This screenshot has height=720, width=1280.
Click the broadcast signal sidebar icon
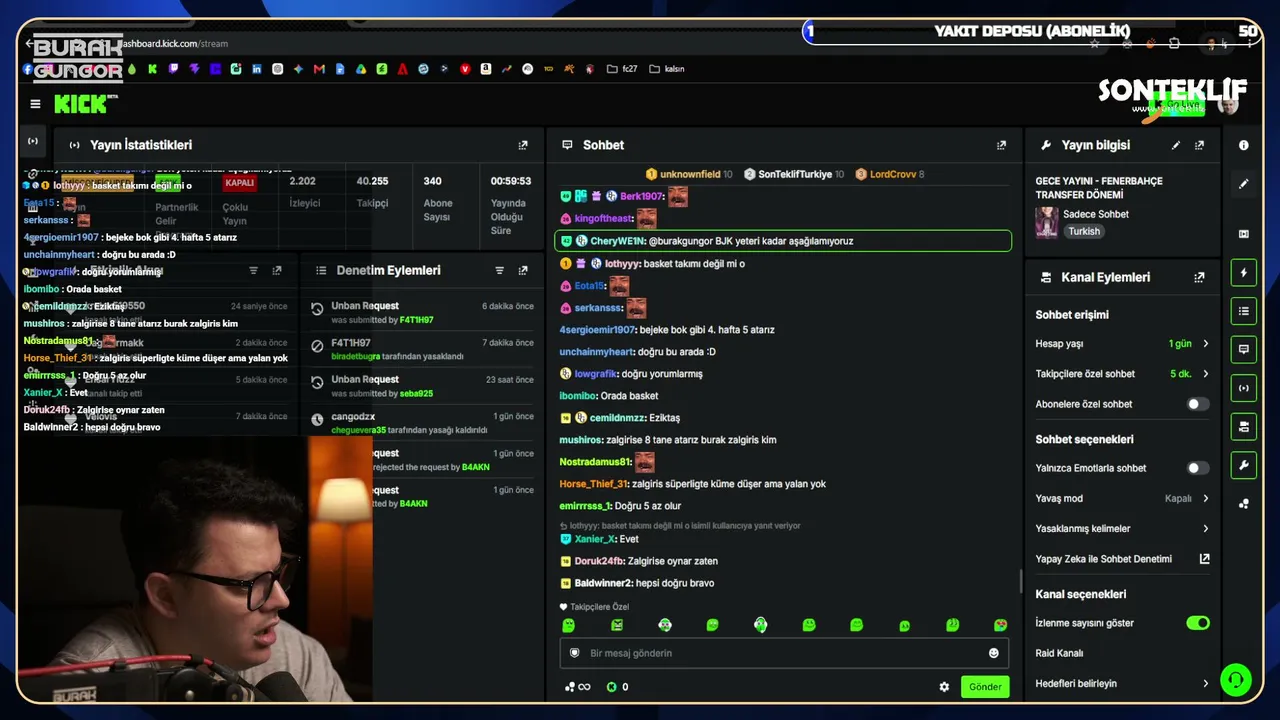(x=1244, y=388)
